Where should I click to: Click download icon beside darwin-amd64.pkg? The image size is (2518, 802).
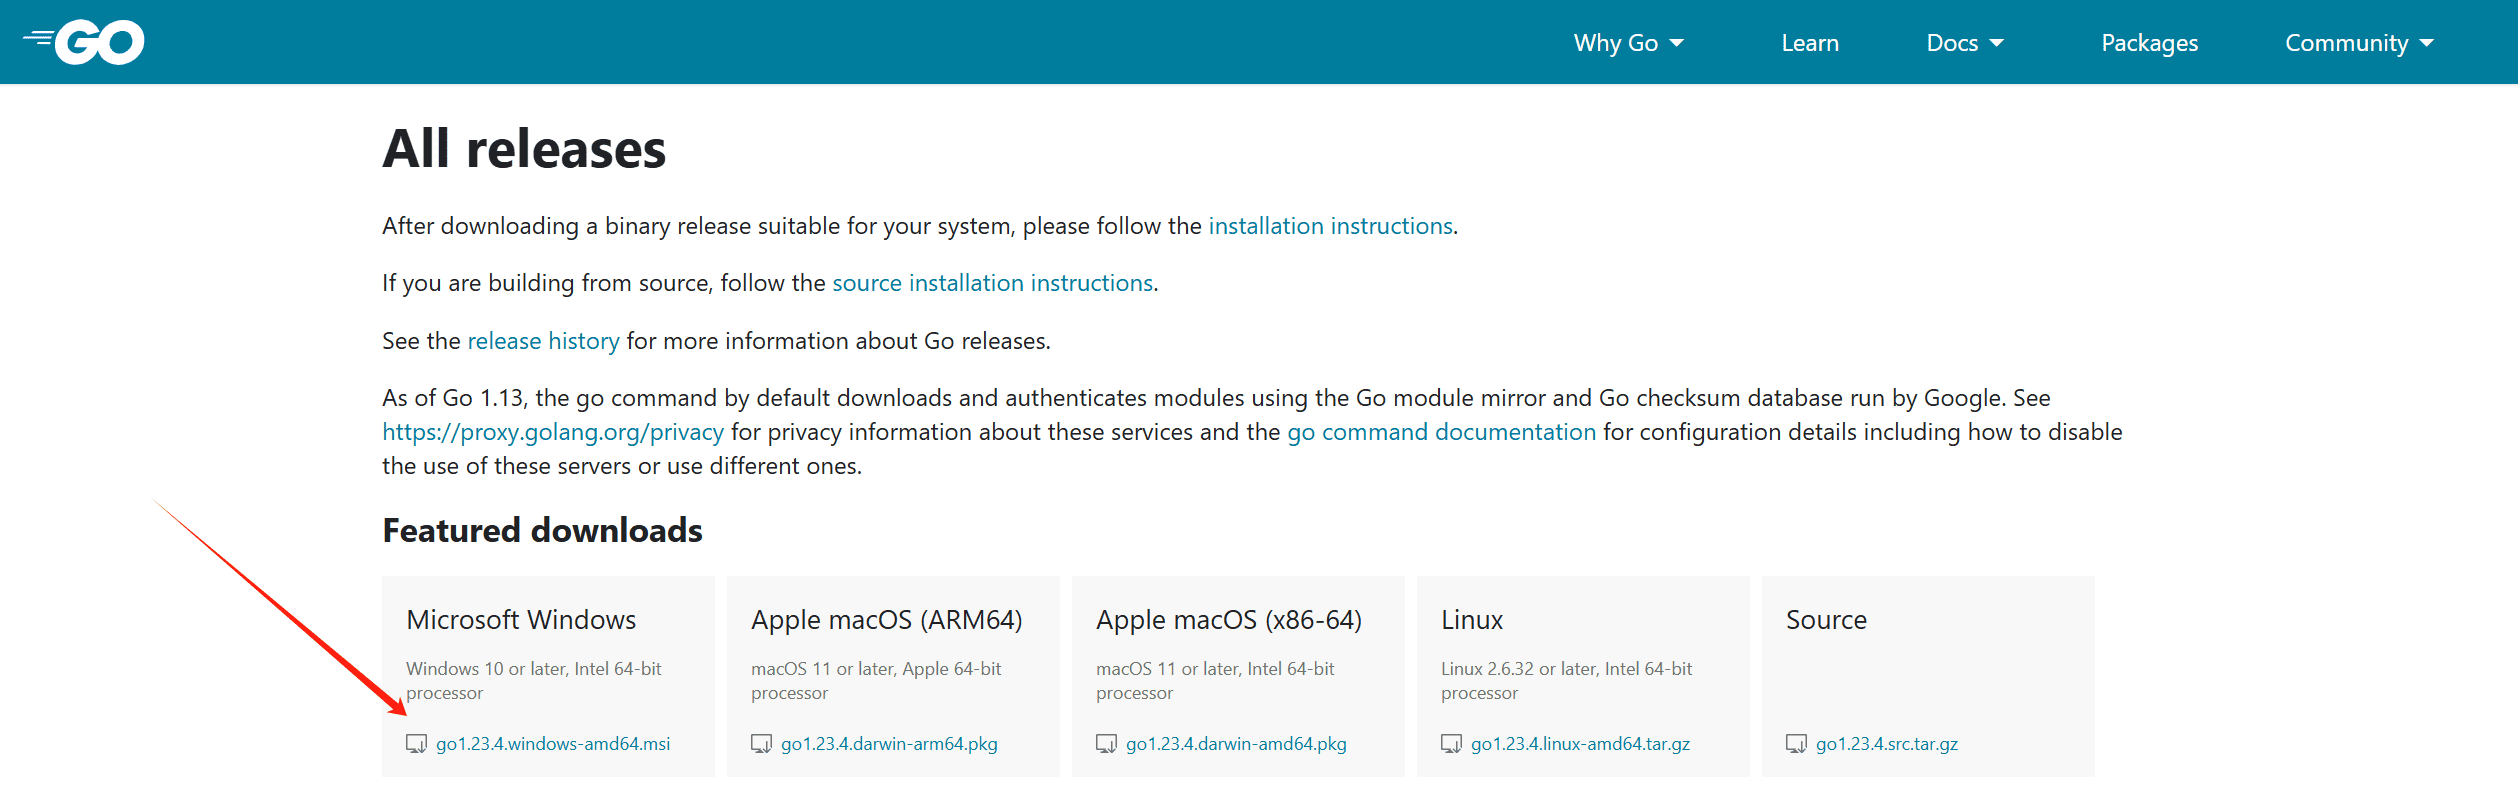[x=1106, y=744]
